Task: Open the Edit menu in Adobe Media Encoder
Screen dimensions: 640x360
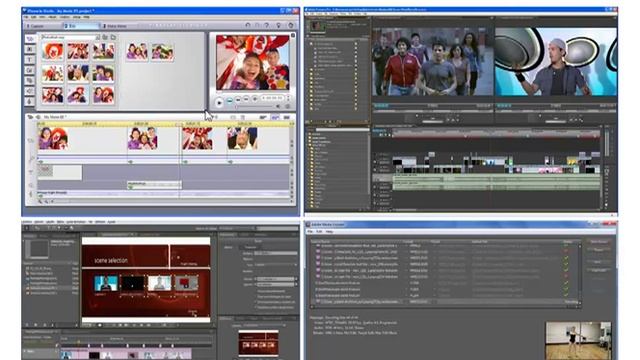Action: (319, 231)
